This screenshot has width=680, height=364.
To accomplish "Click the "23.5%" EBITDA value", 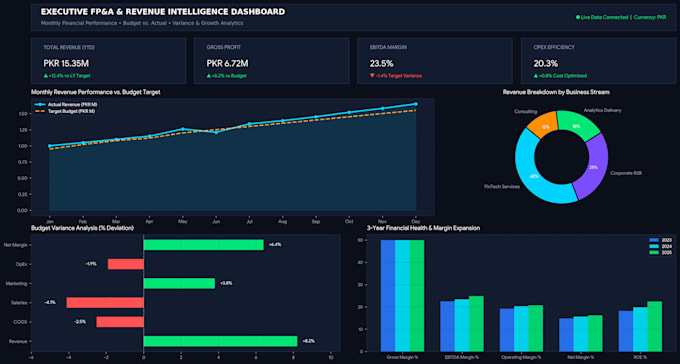I will point(382,63).
